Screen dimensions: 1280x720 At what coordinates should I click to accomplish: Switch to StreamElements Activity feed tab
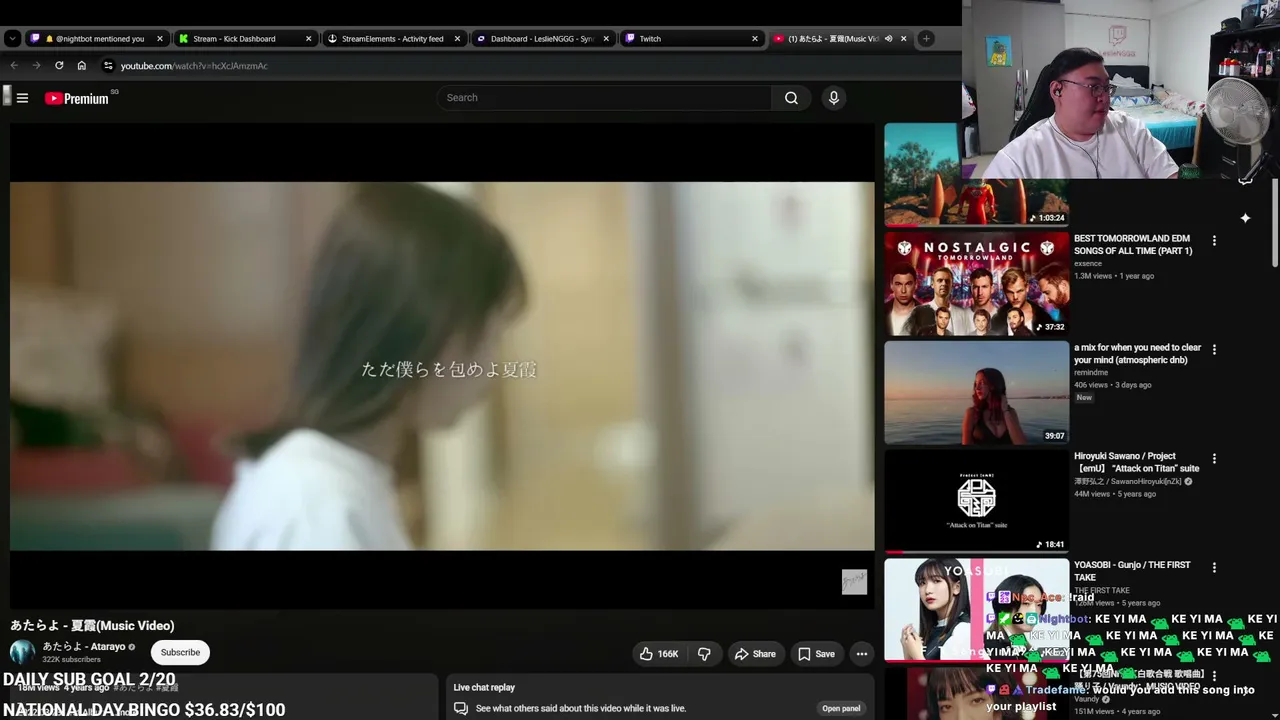click(x=392, y=39)
